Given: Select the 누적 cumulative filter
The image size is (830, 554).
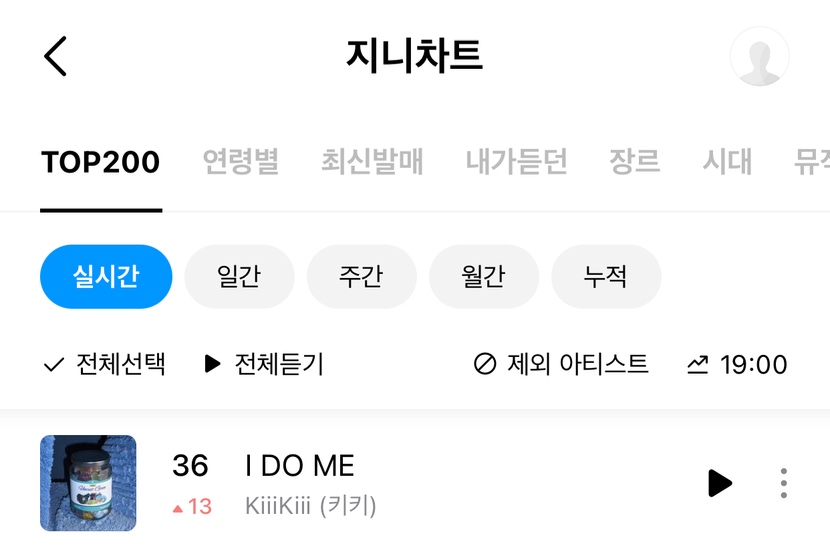Looking at the screenshot, I should coord(606,277).
